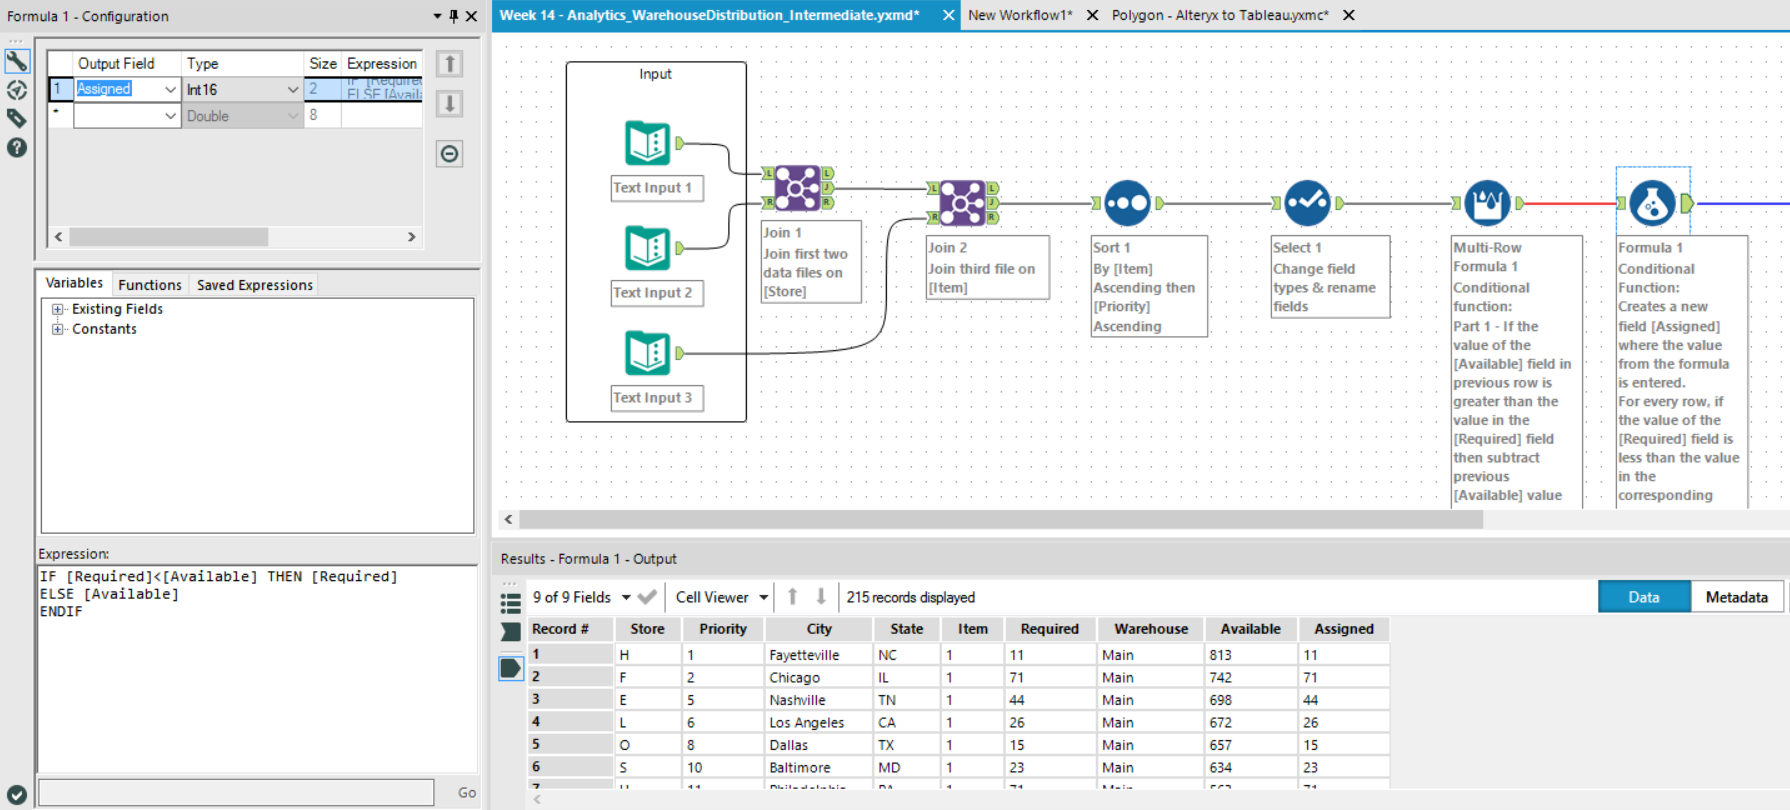Open the Int16 type dropdown
The width and height of the screenshot is (1790, 810).
pyautogui.click(x=292, y=90)
